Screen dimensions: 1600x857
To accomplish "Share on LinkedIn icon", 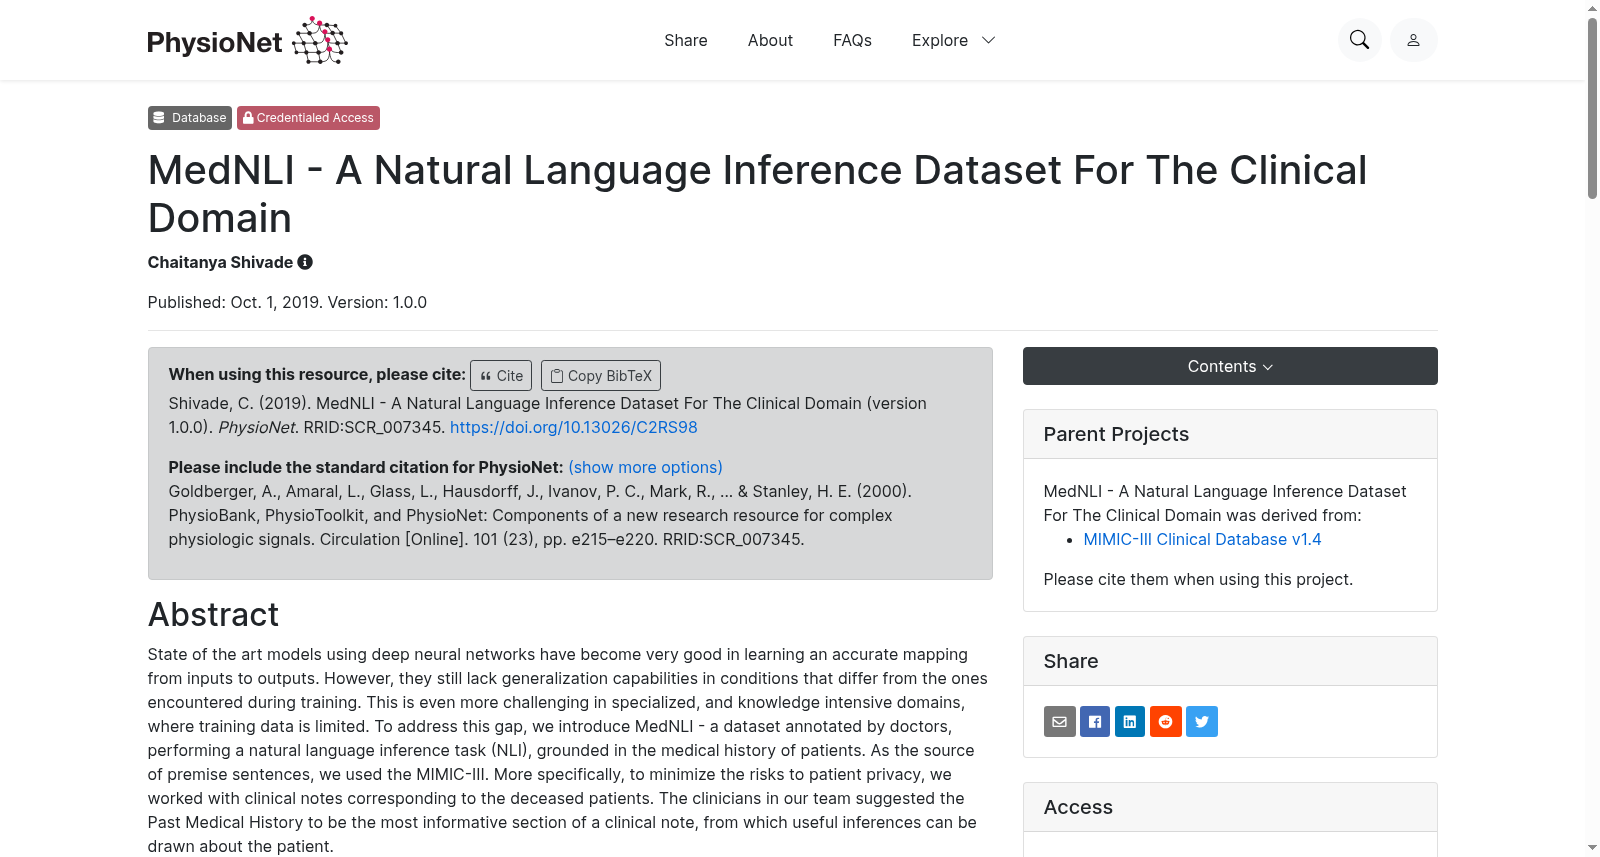I will tap(1130, 722).
